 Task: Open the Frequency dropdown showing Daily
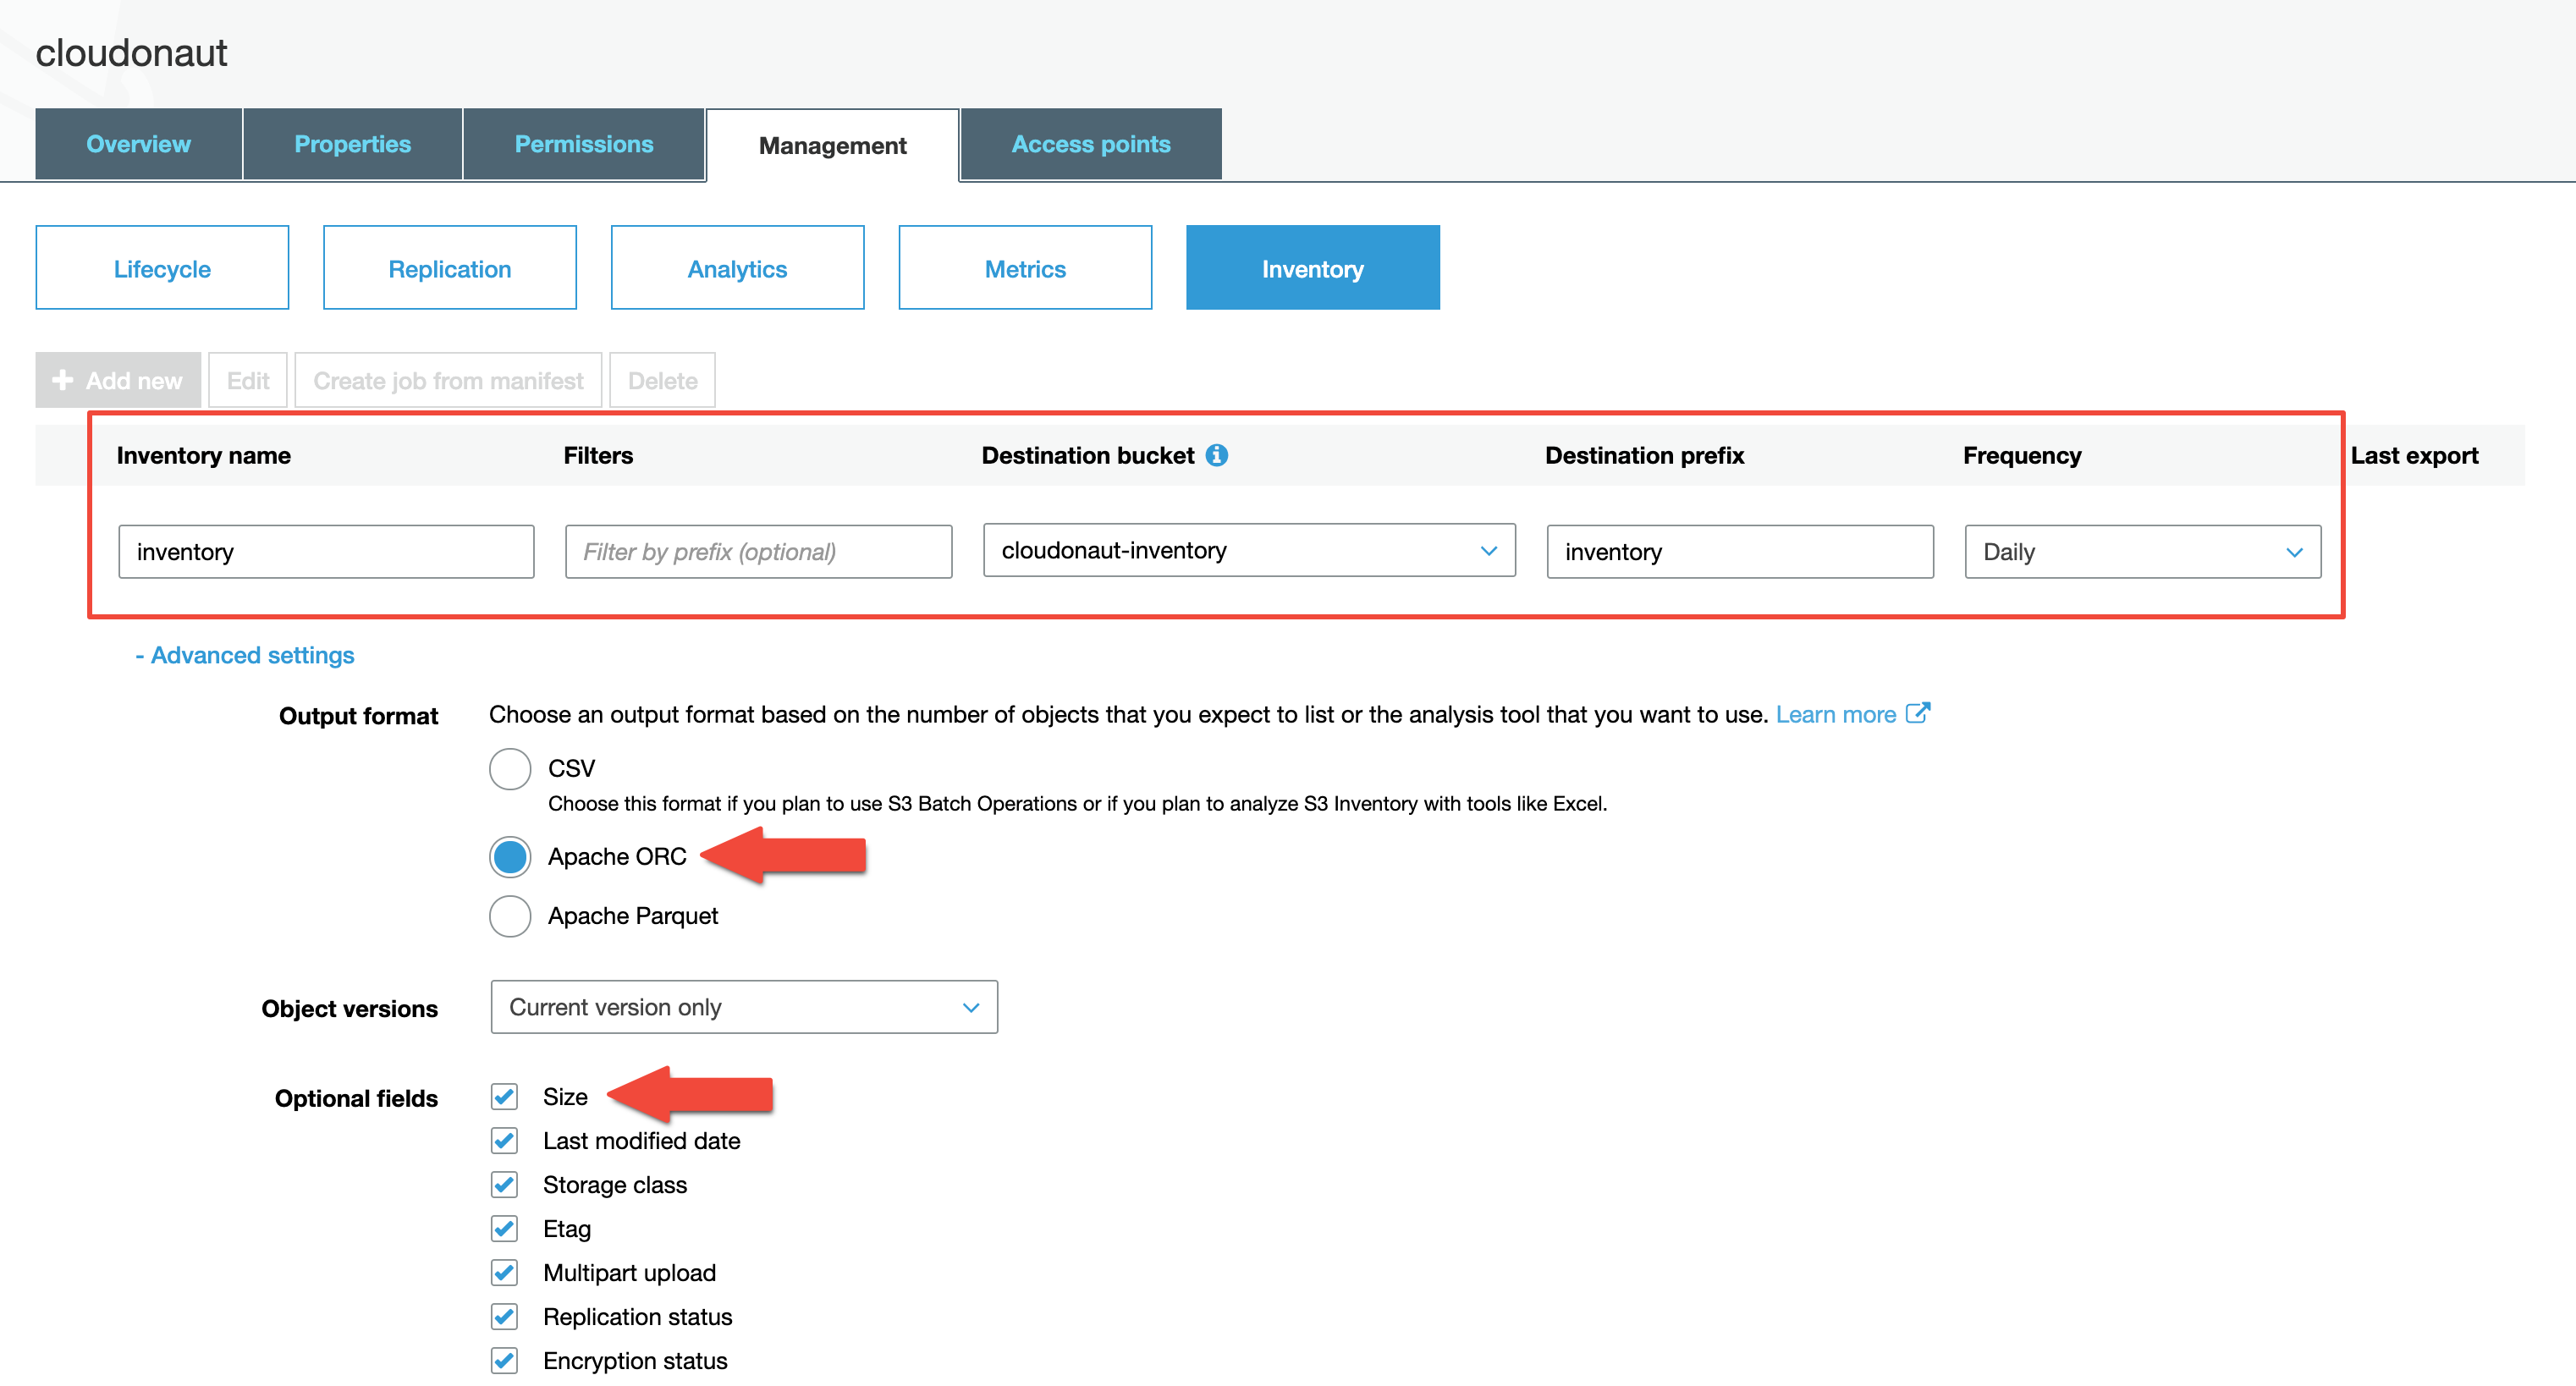pos(2142,552)
